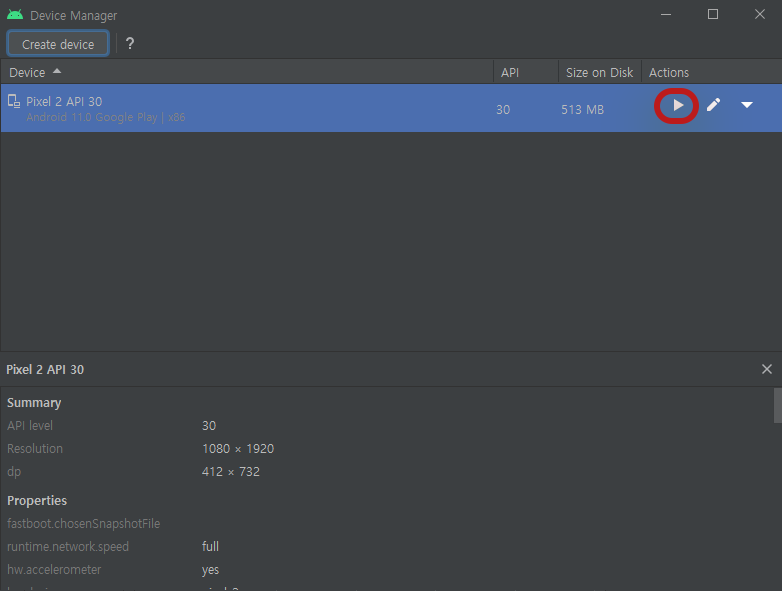Click the 513 MB size cell
Screen dimensions: 782x591
(583, 110)
